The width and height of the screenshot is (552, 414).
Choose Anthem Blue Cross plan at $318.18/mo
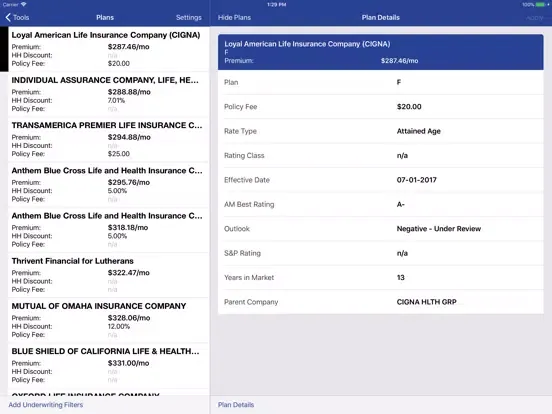tap(108, 230)
